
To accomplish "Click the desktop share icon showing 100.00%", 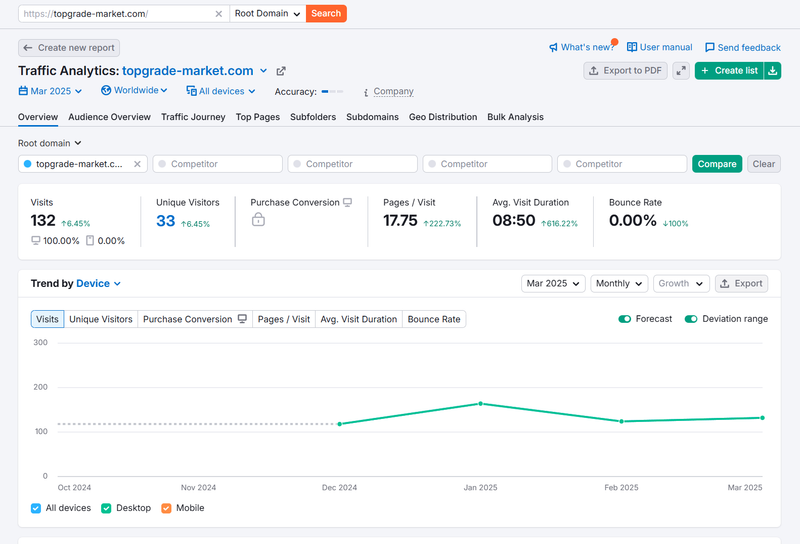I will pyautogui.click(x=36, y=240).
